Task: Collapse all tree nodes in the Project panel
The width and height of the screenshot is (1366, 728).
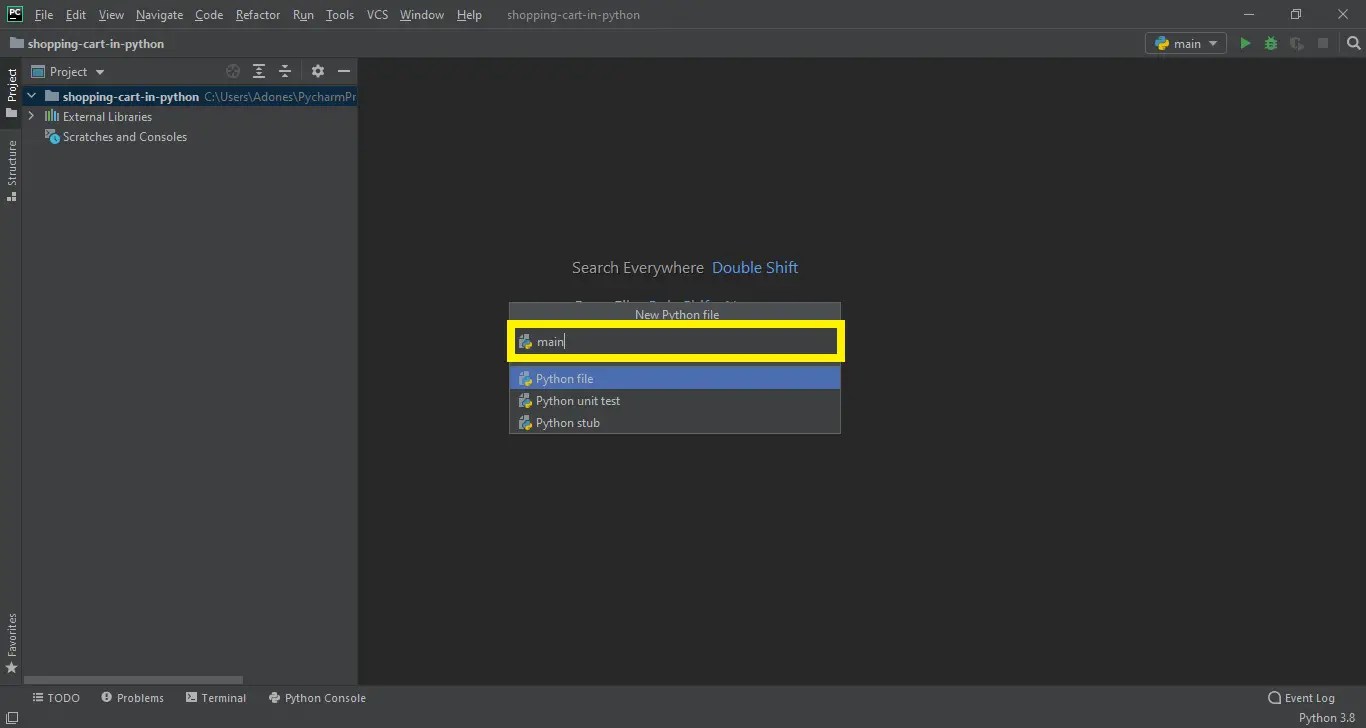Action: click(283, 71)
